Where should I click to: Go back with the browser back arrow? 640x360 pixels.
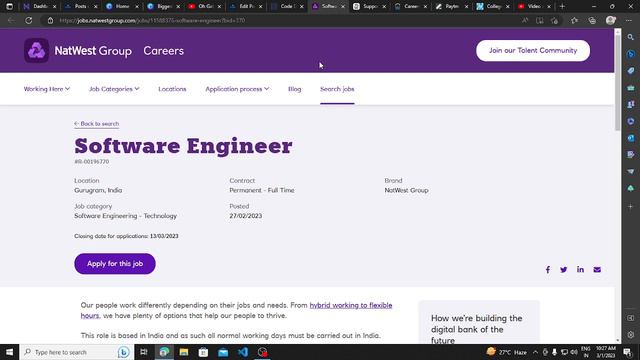coord(11,20)
